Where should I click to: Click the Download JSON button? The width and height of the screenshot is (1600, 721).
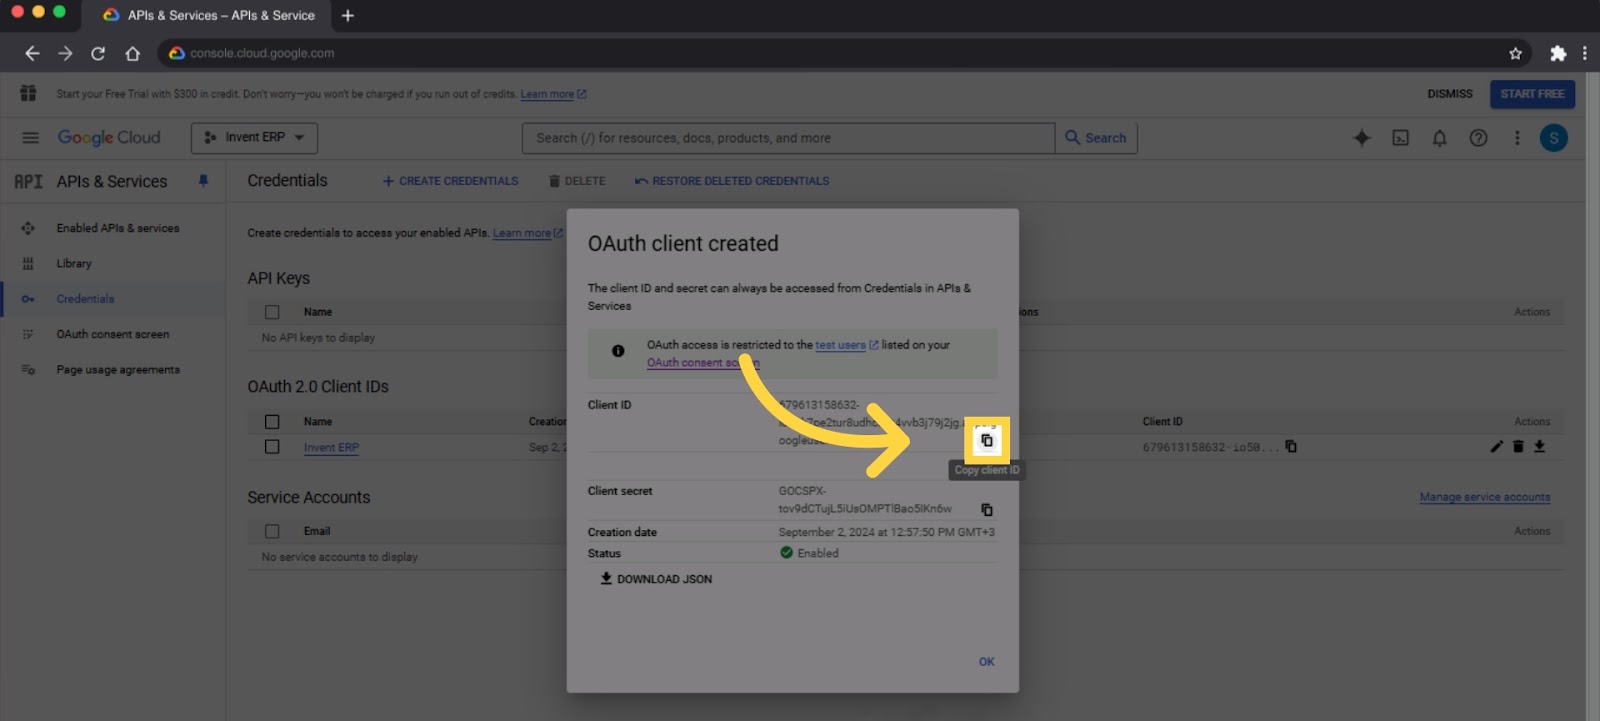click(x=656, y=579)
